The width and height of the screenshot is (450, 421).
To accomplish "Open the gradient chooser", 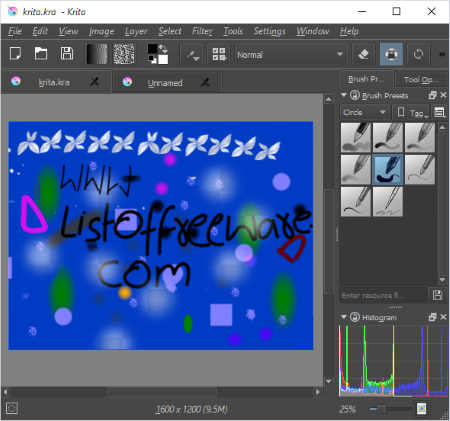I will tap(97, 54).
